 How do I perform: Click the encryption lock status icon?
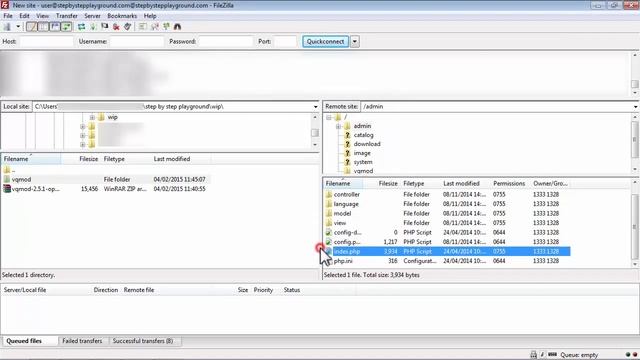click(533, 355)
